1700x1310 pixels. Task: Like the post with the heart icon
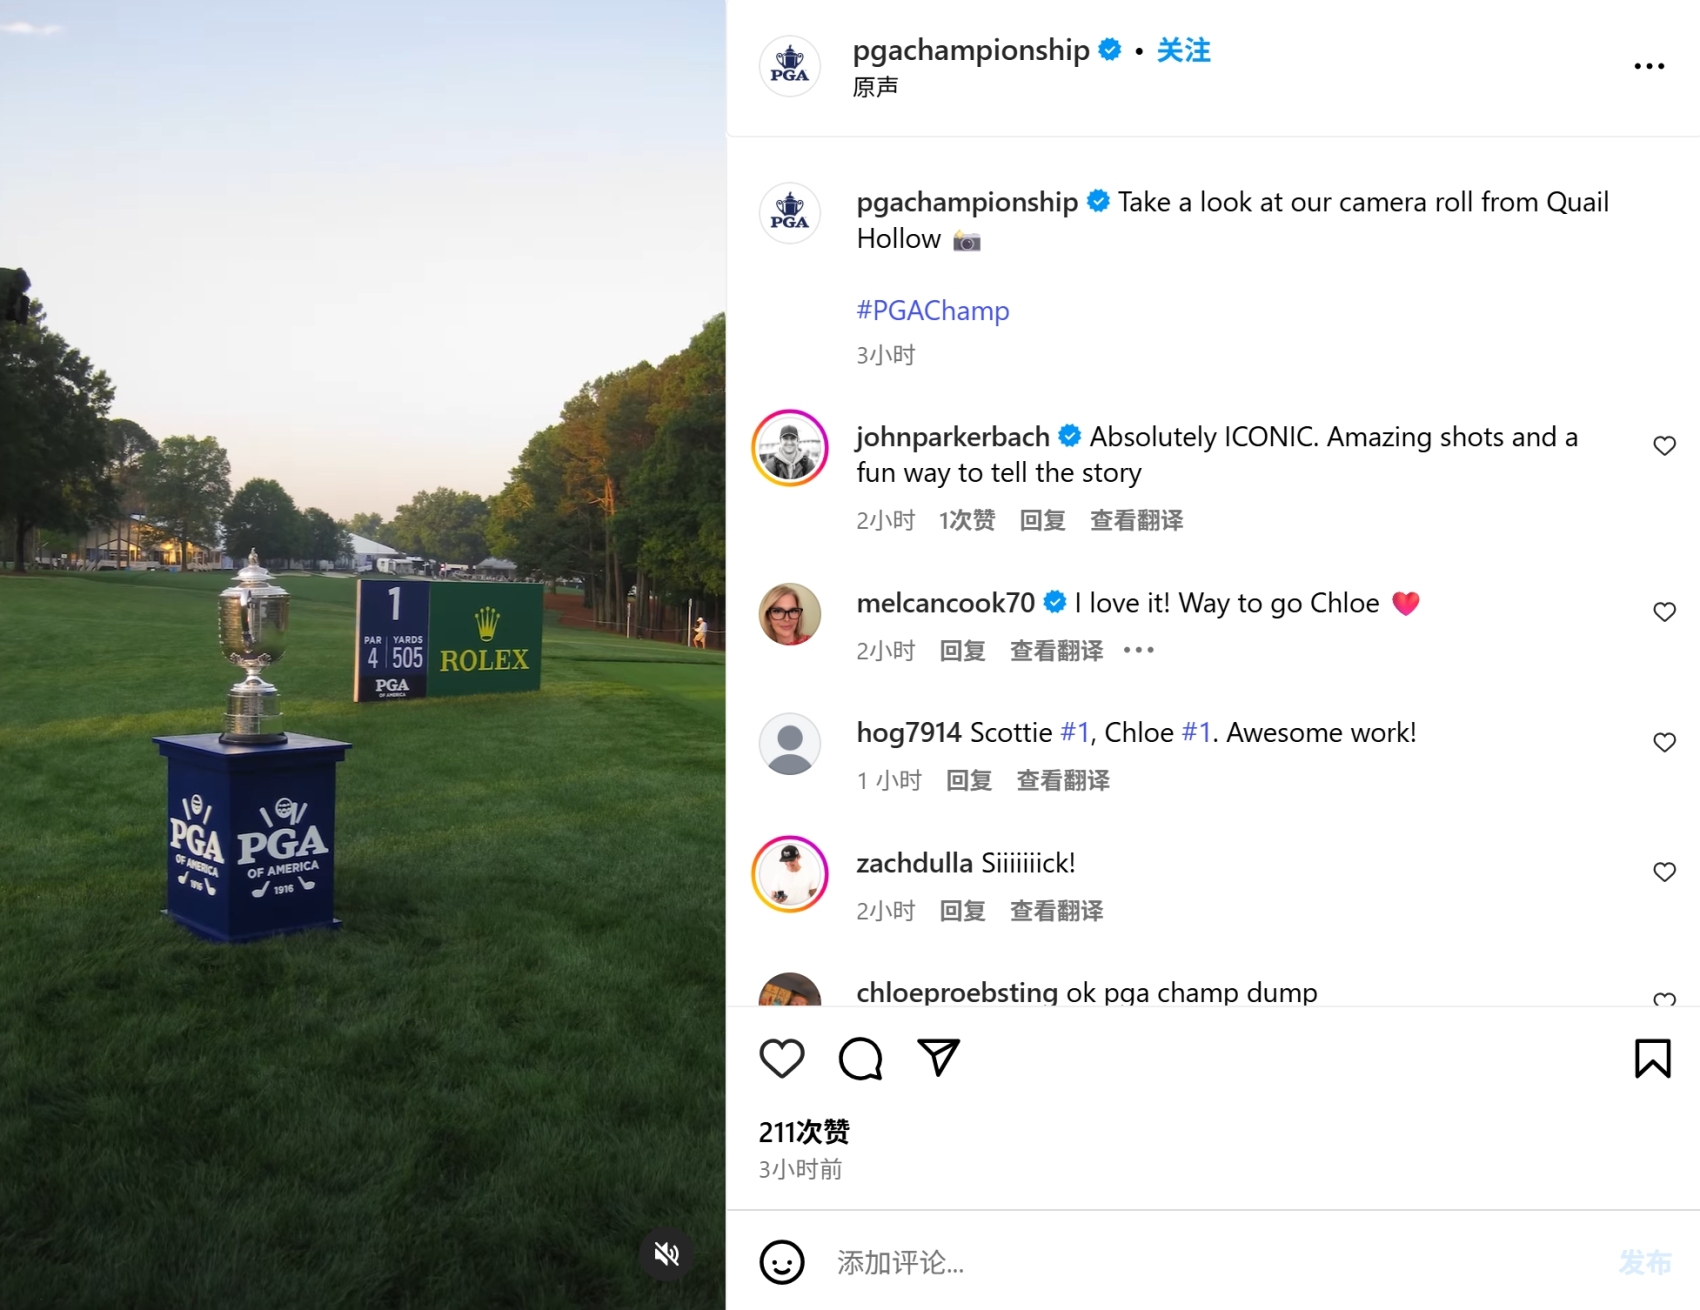(x=782, y=1059)
